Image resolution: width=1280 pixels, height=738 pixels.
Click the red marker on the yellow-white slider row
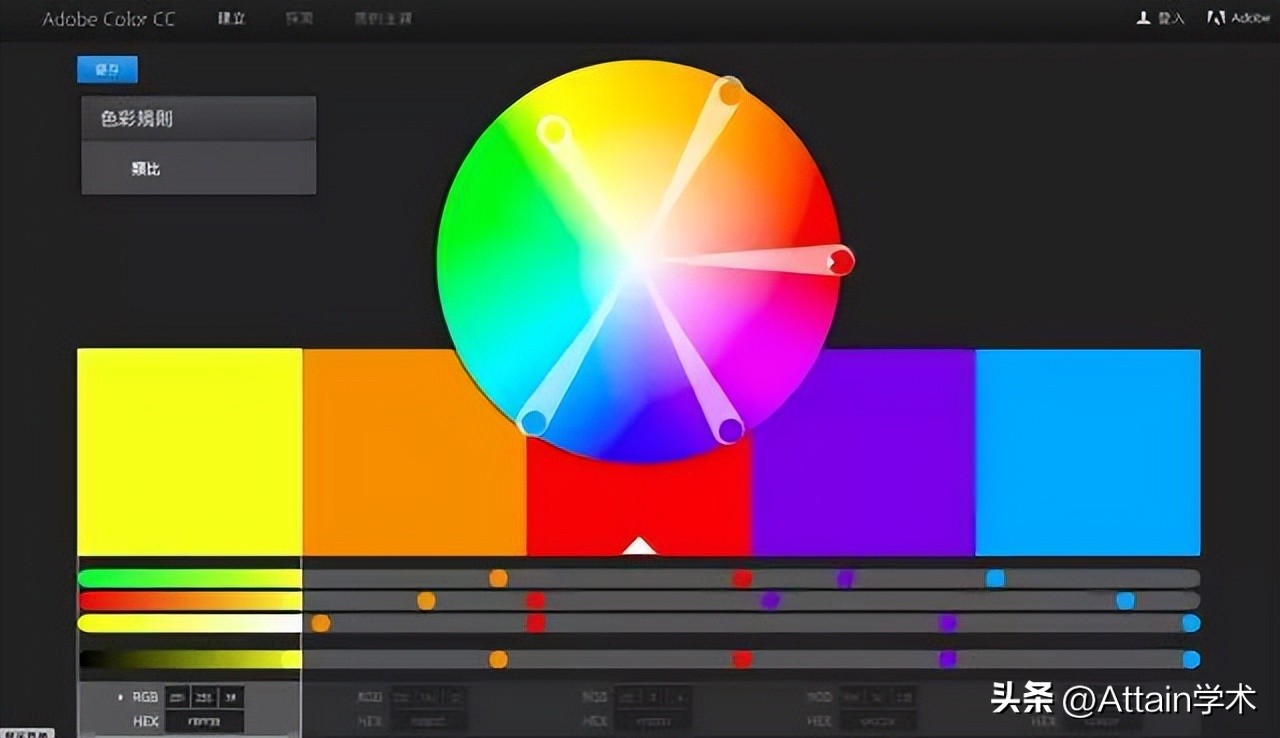tap(536, 623)
